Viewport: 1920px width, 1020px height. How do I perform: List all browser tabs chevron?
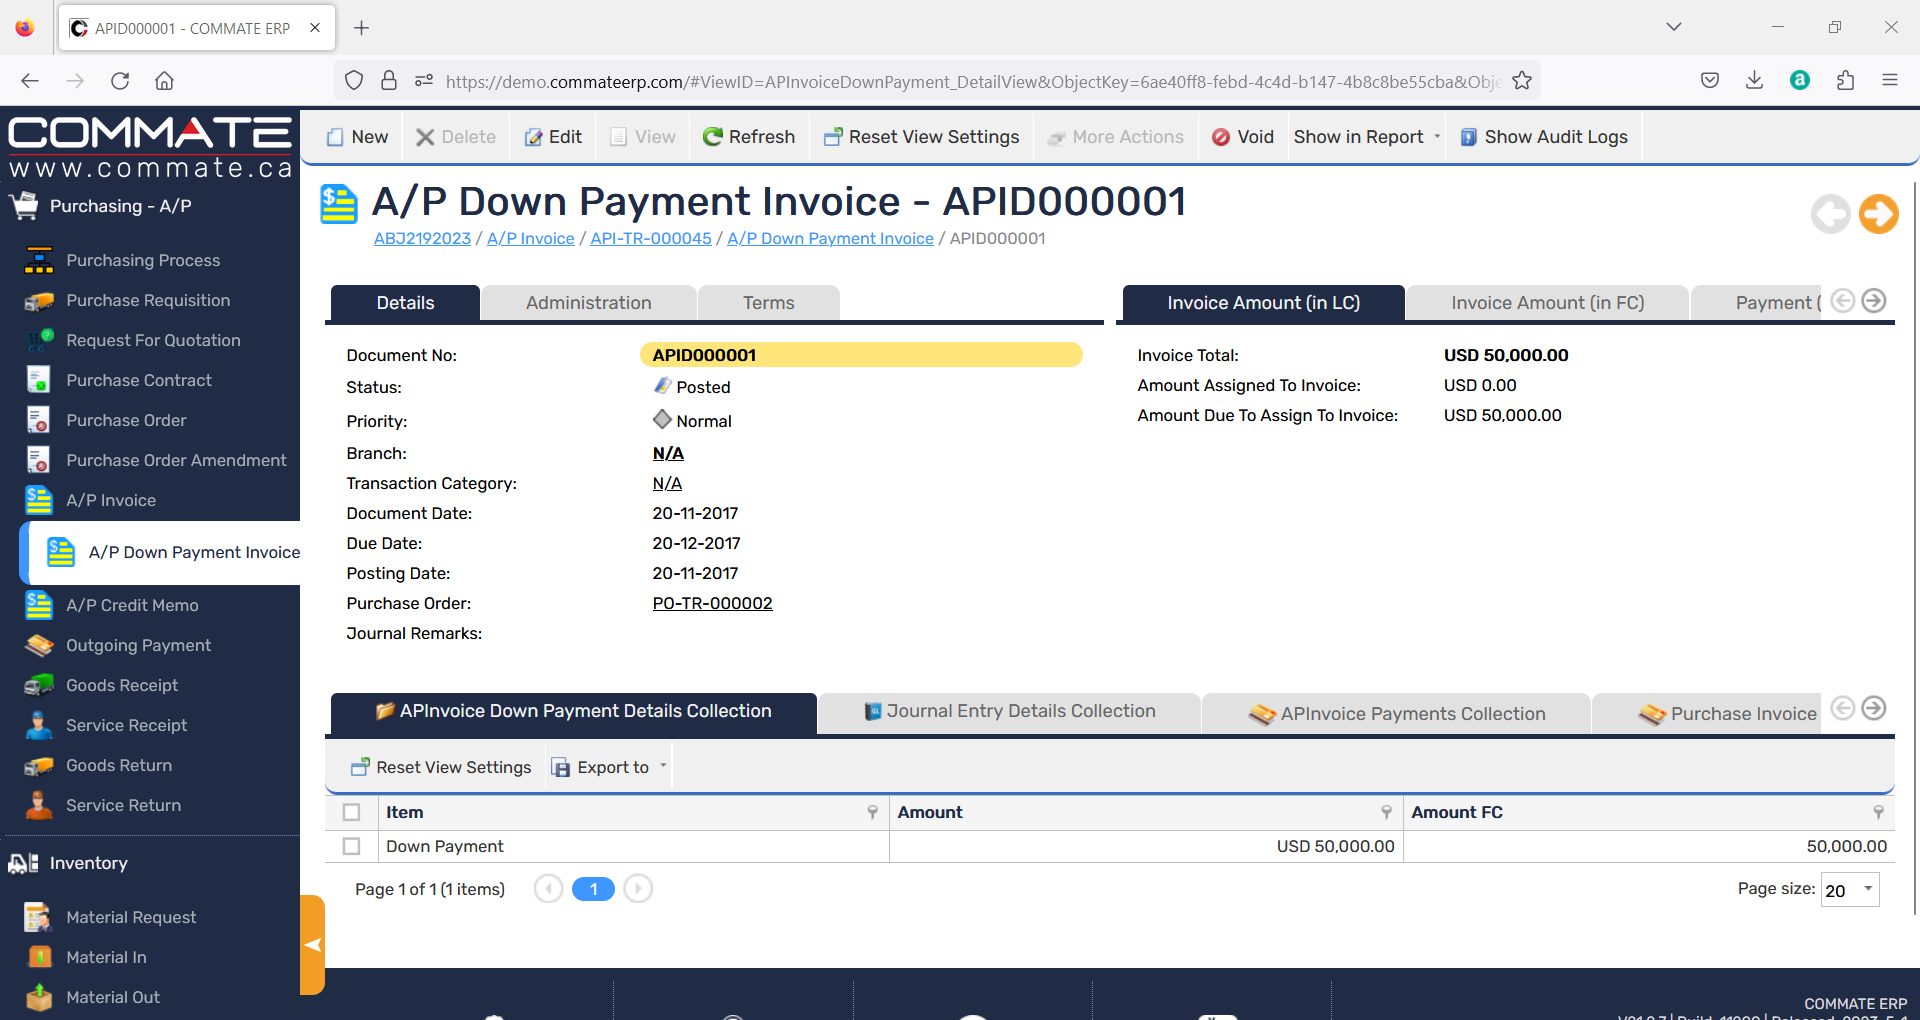pyautogui.click(x=1674, y=27)
